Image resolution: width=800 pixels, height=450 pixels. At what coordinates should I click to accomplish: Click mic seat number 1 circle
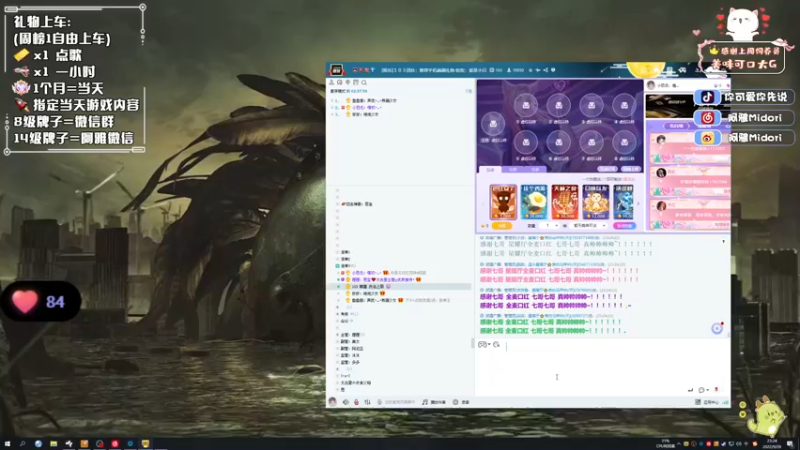click(x=526, y=106)
